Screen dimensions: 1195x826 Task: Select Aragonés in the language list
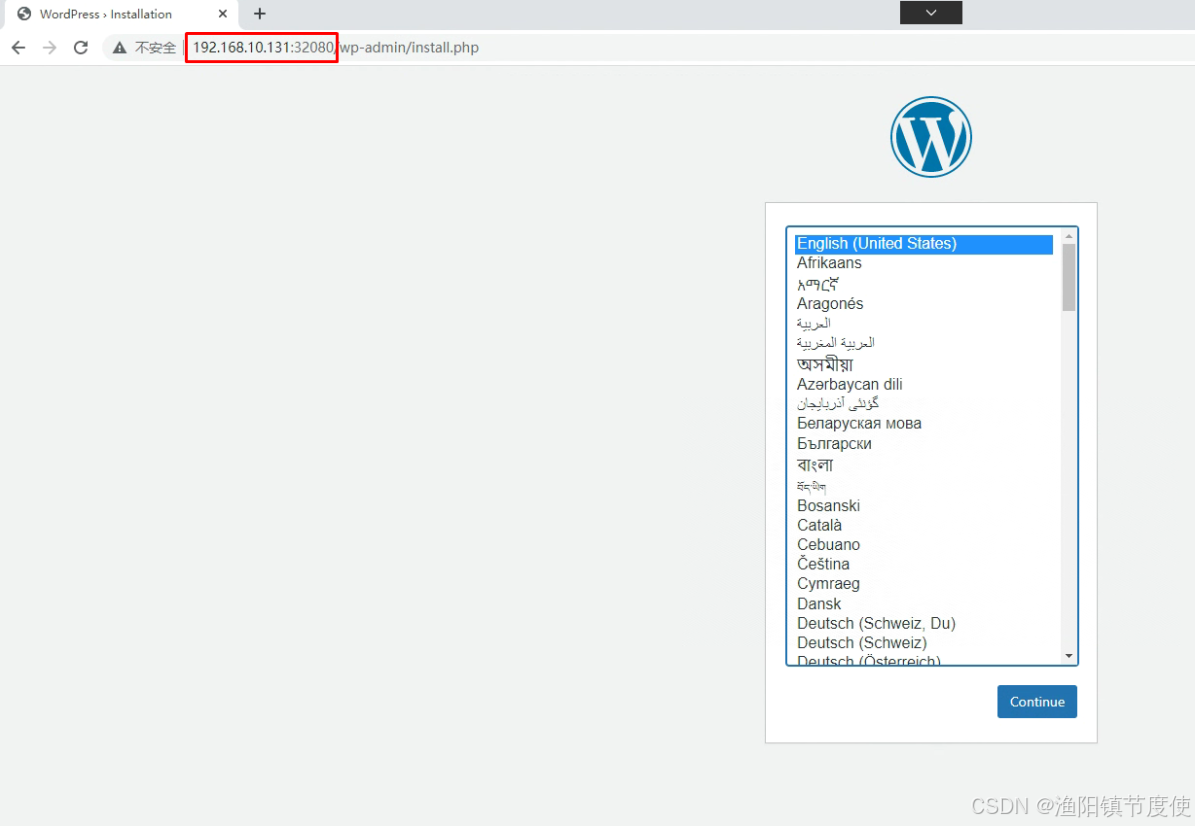(x=924, y=303)
